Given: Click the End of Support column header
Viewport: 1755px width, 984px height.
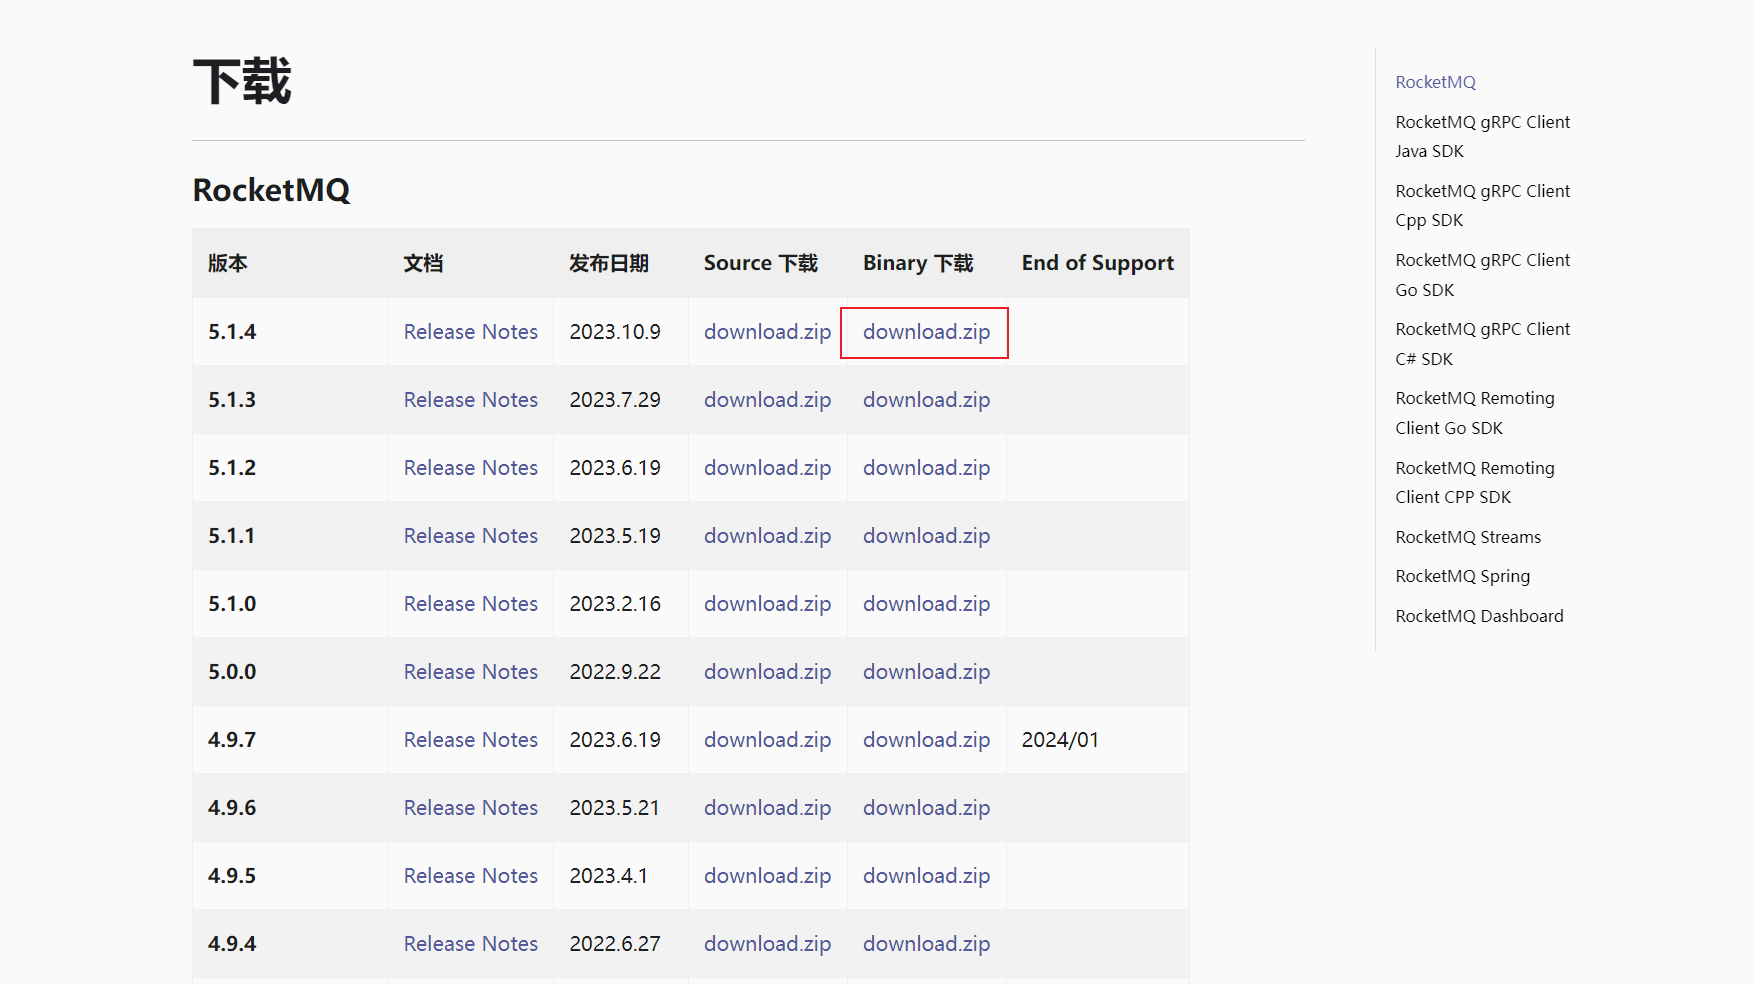Looking at the screenshot, I should (x=1097, y=263).
